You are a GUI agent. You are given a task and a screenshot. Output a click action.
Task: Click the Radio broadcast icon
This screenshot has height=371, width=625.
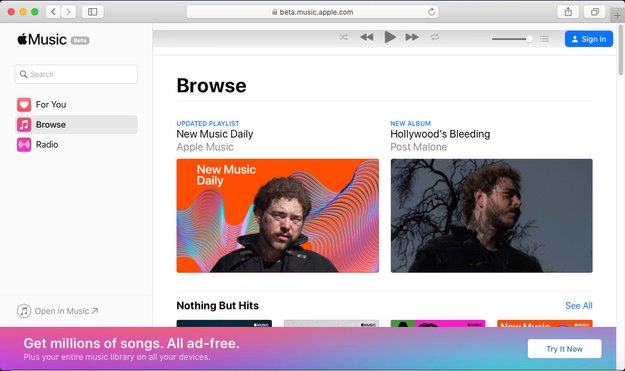point(24,144)
